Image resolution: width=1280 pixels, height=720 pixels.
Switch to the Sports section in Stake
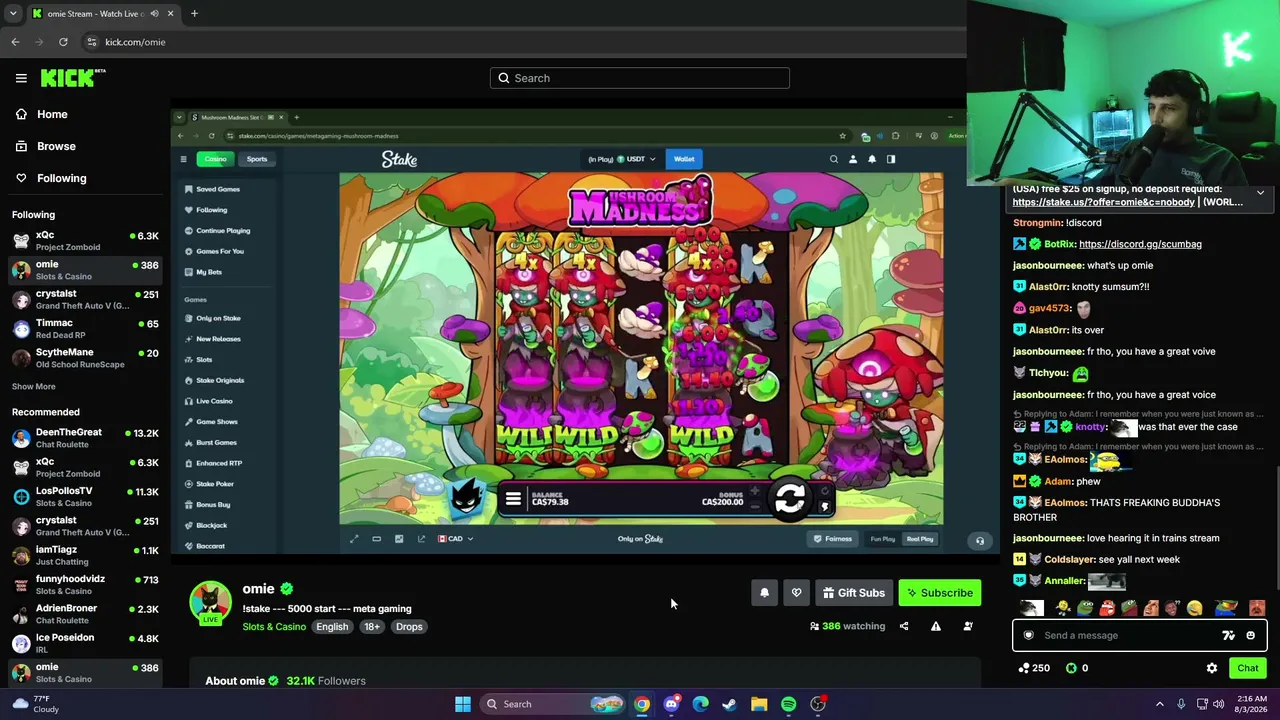click(x=257, y=159)
